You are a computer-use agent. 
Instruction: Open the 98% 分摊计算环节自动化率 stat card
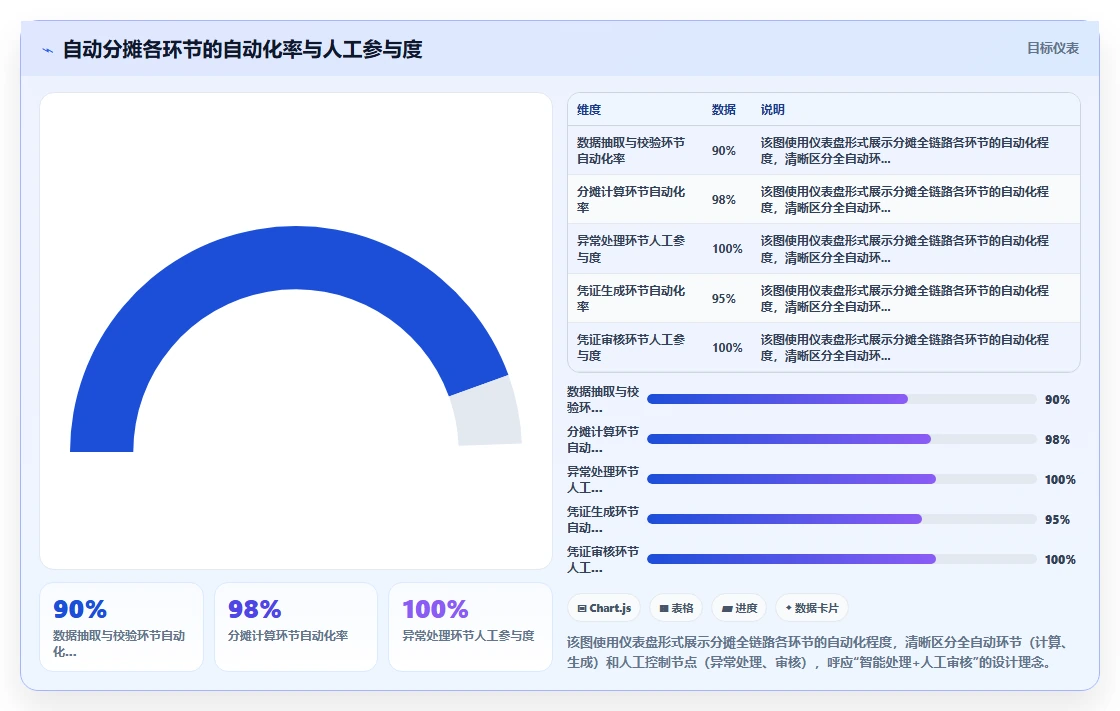pyautogui.click(x=296, y=627)
